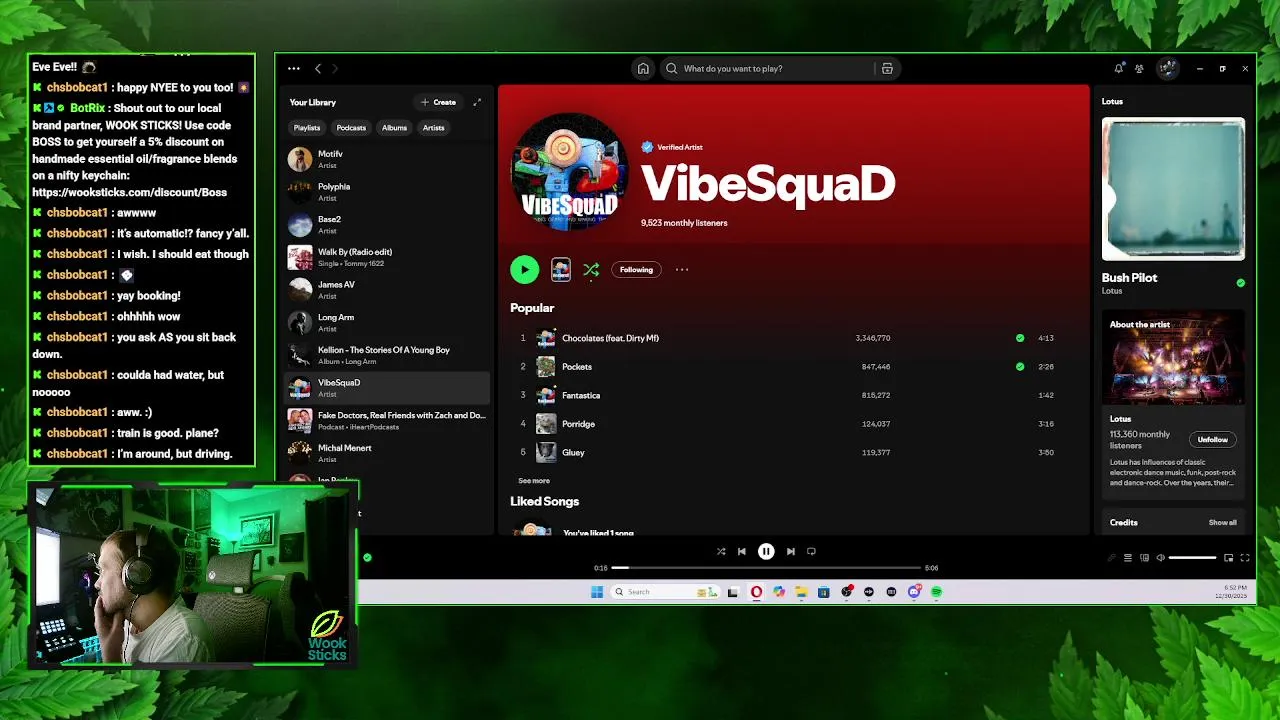Open James AV artist in library
Screen dimensions: 1280x720
(x=387, y=290)
